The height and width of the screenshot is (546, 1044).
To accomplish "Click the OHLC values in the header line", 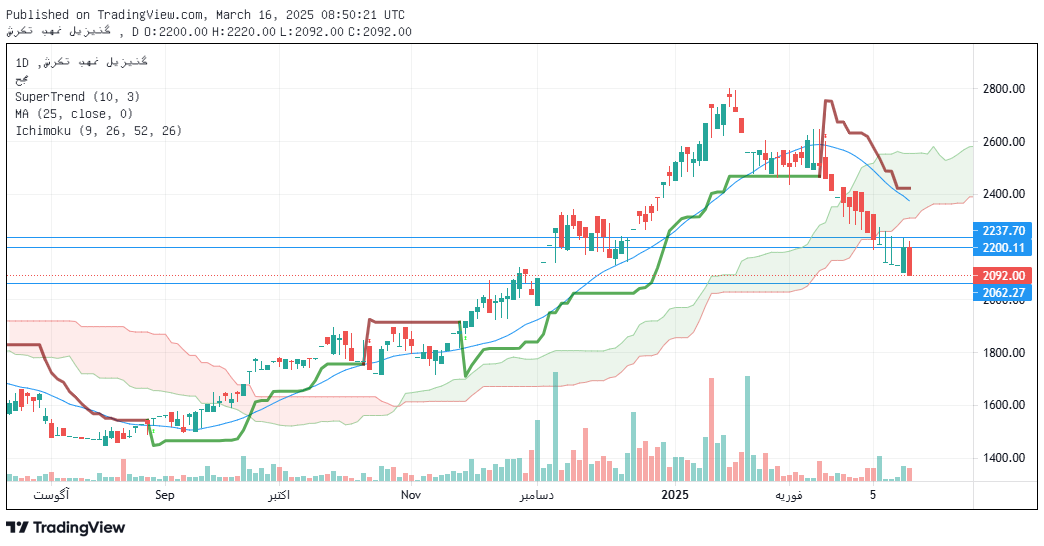I will point(285,31).
